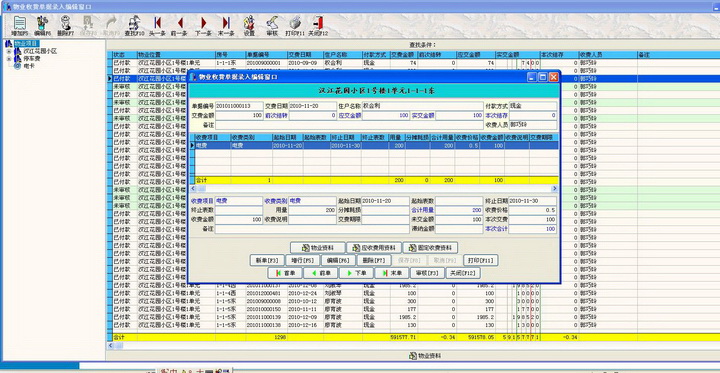Expand the 停车费 tree node
This screenshot has width=720, height=373.
(8, 59)
